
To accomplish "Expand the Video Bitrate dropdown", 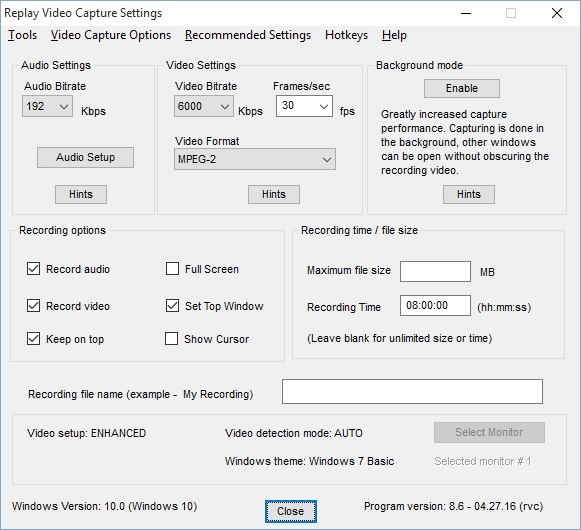I will 204,106.
